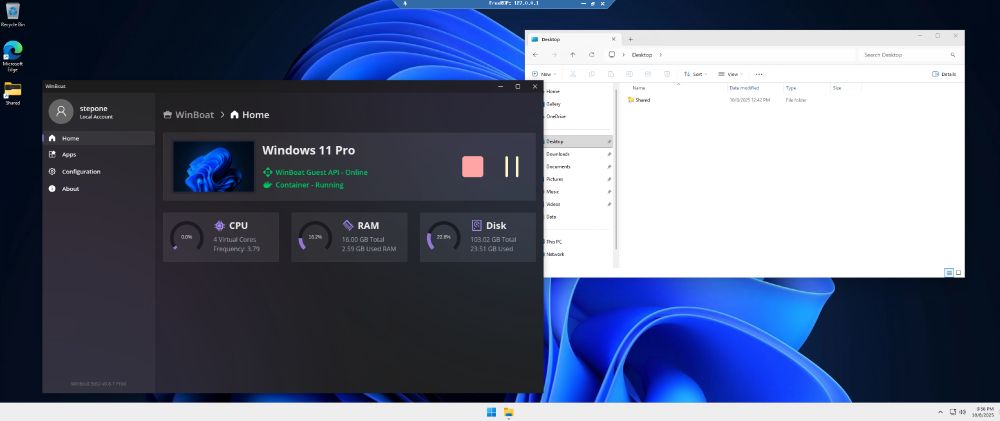
Task: Stop the Windows 11 Pro container
Action: 473,166
